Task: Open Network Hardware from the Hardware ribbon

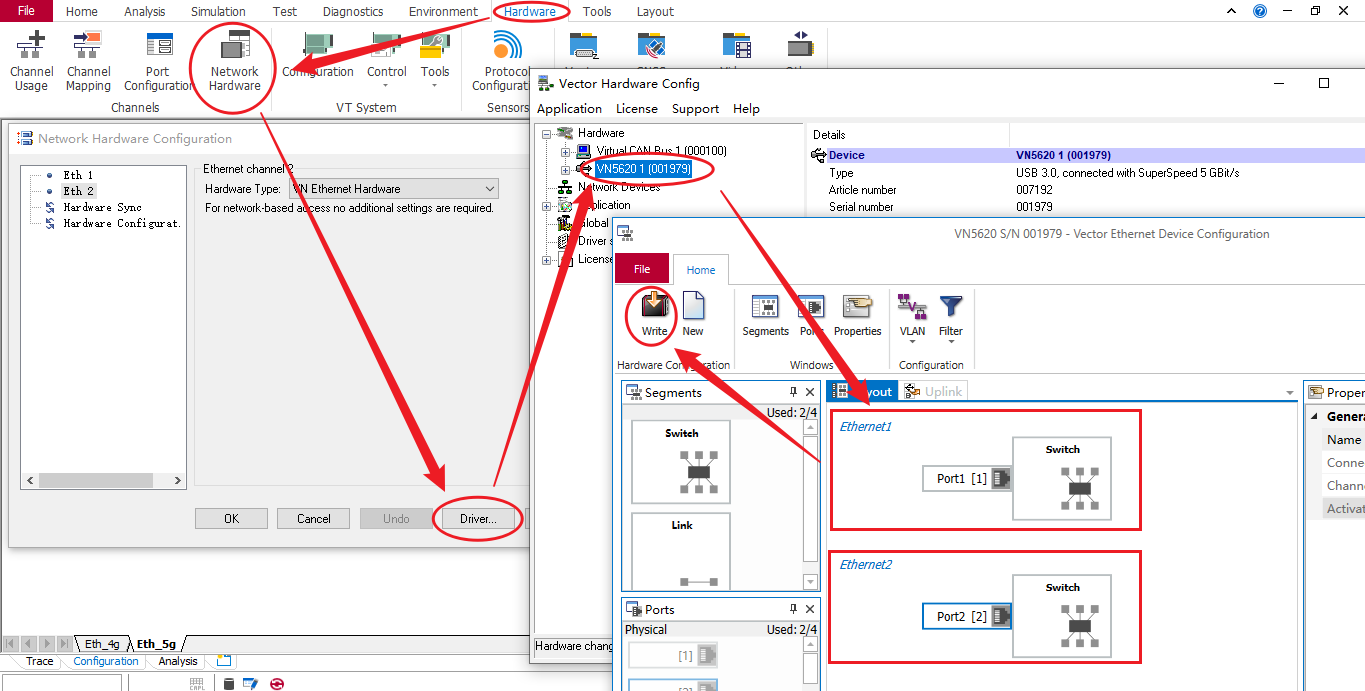Action: coord(234,62)
